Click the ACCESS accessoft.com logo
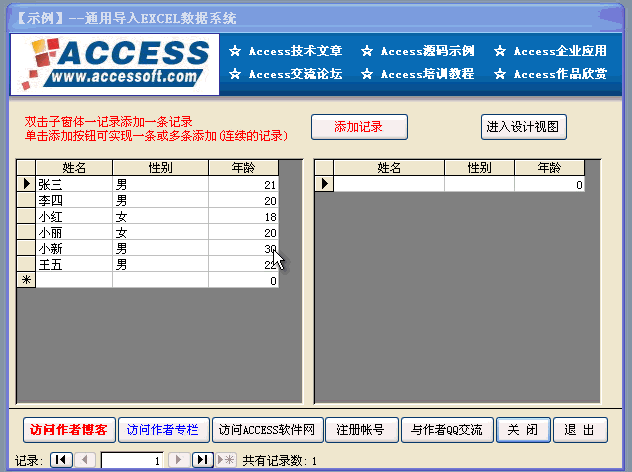 115,64
